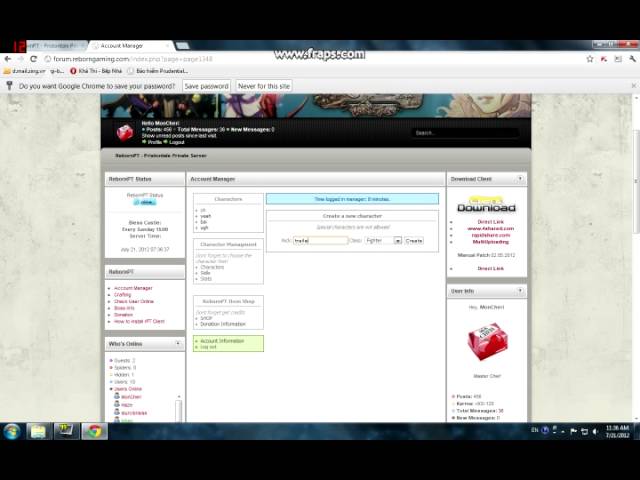
Task: Click Skills under Character Management
Action: point(205,273)
